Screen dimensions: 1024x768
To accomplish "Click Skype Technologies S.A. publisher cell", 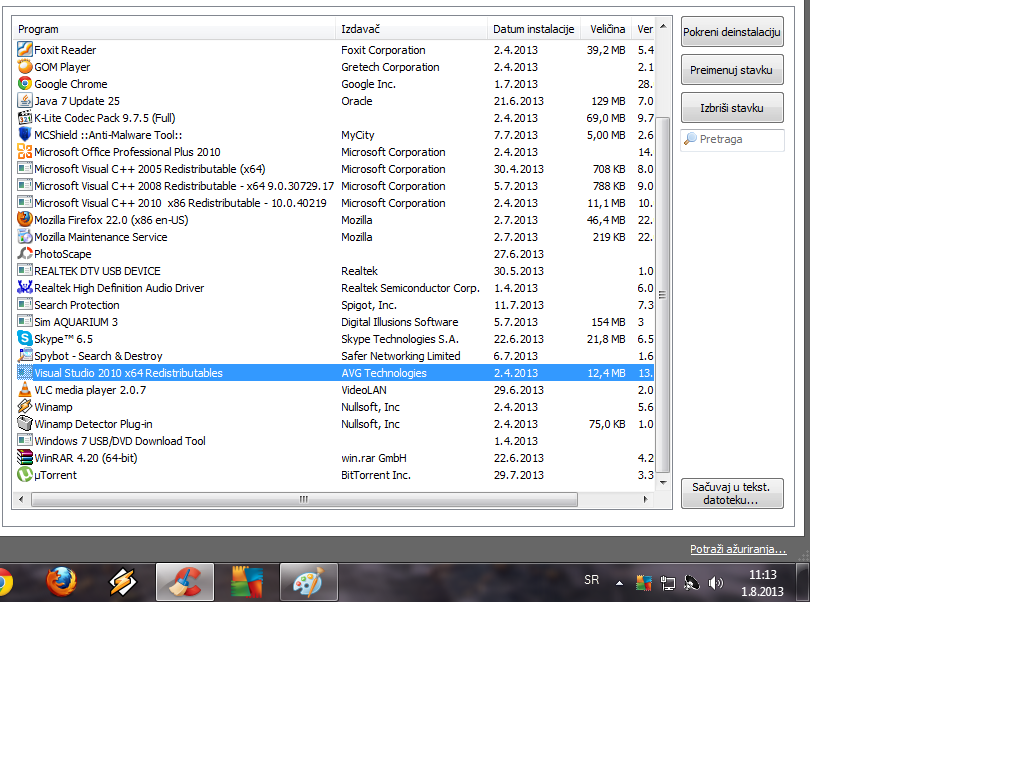I will (400, 339).
